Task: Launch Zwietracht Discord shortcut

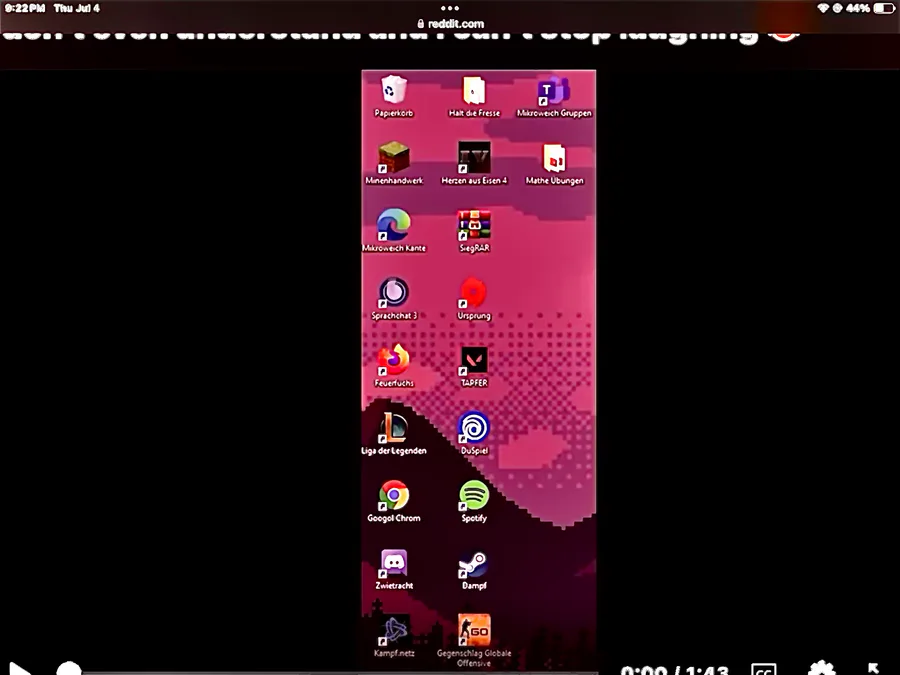Action: click(x=394, y=563)
